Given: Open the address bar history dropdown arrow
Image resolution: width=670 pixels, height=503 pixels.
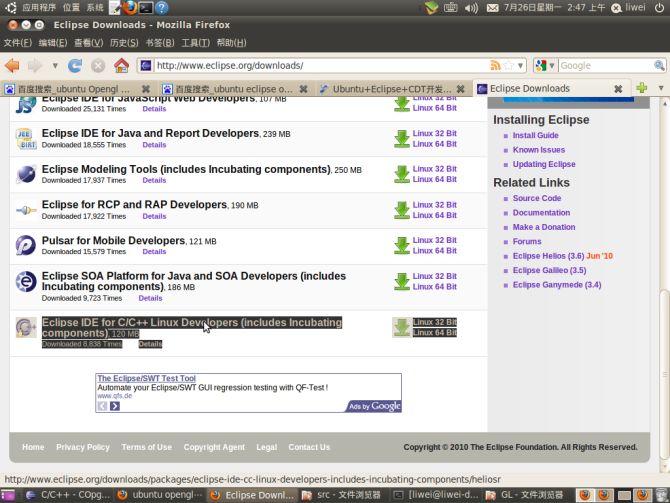Looking at the screenshot, I should tap(520, 66).
